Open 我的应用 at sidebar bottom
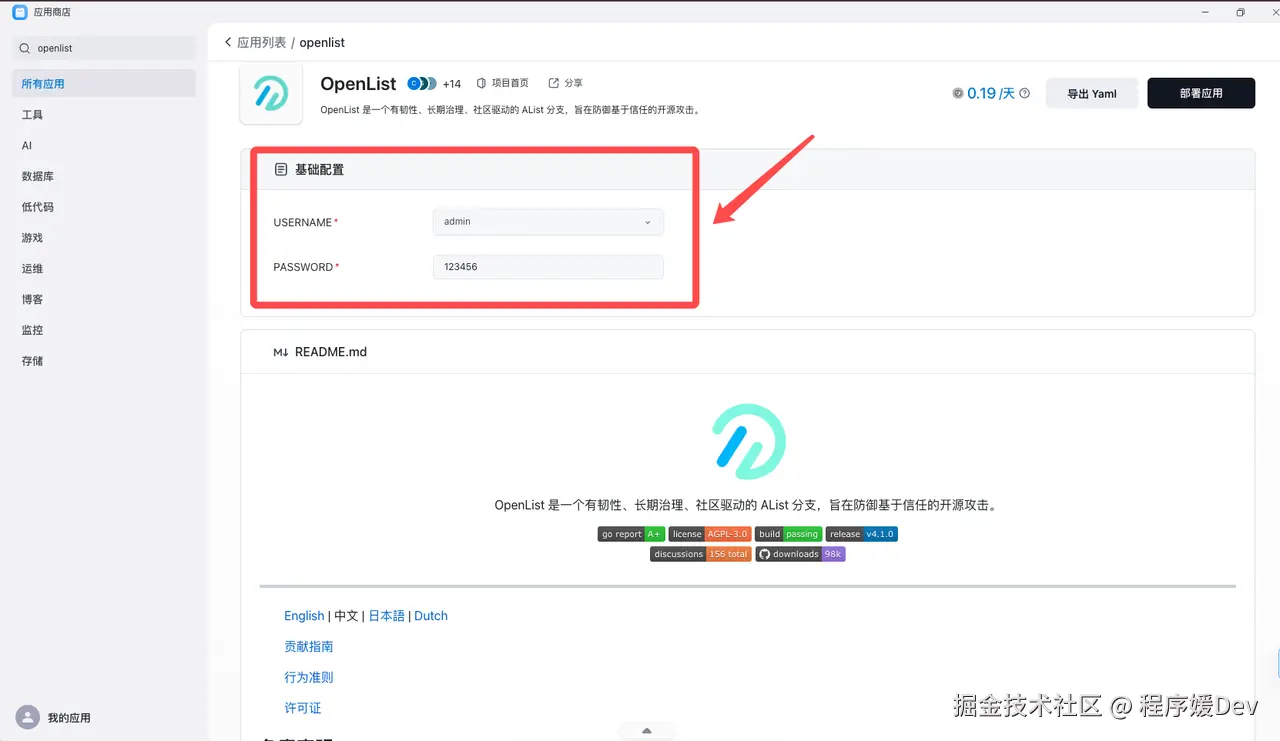Viewport: 1280px width, 741px height. [x=69, y=718]
